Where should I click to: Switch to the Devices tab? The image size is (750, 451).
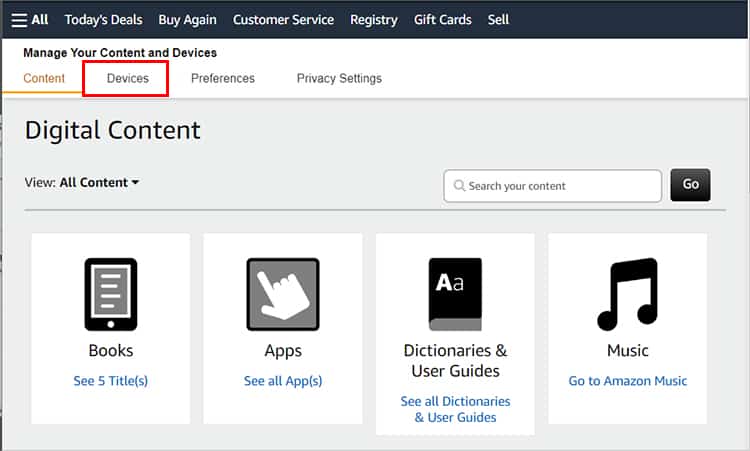(128, 78)
